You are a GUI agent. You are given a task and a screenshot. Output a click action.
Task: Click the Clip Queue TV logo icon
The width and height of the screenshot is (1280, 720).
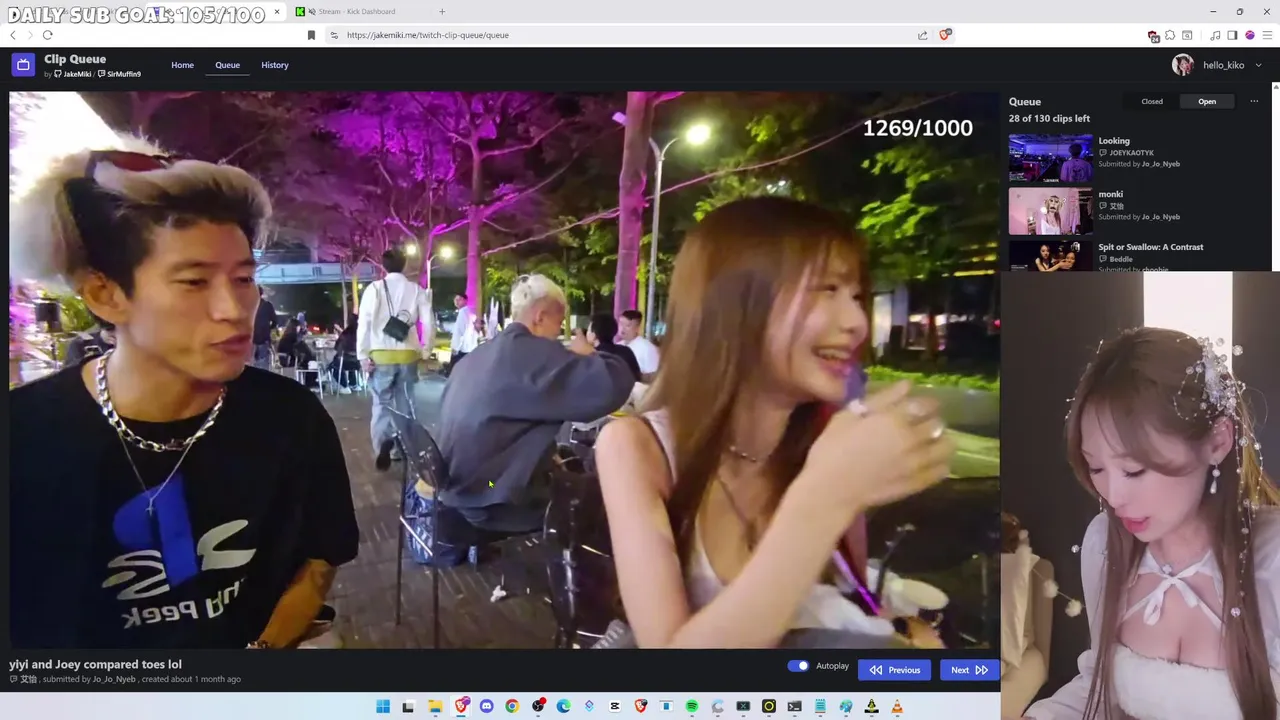[x=23, y=65]
